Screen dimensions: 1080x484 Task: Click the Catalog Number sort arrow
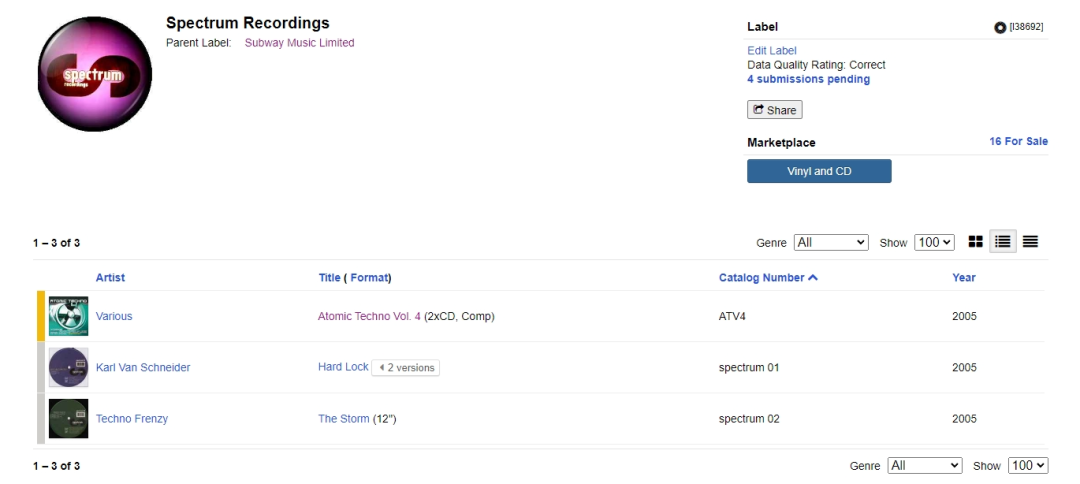pyautogui.click(x=813, y=278)
